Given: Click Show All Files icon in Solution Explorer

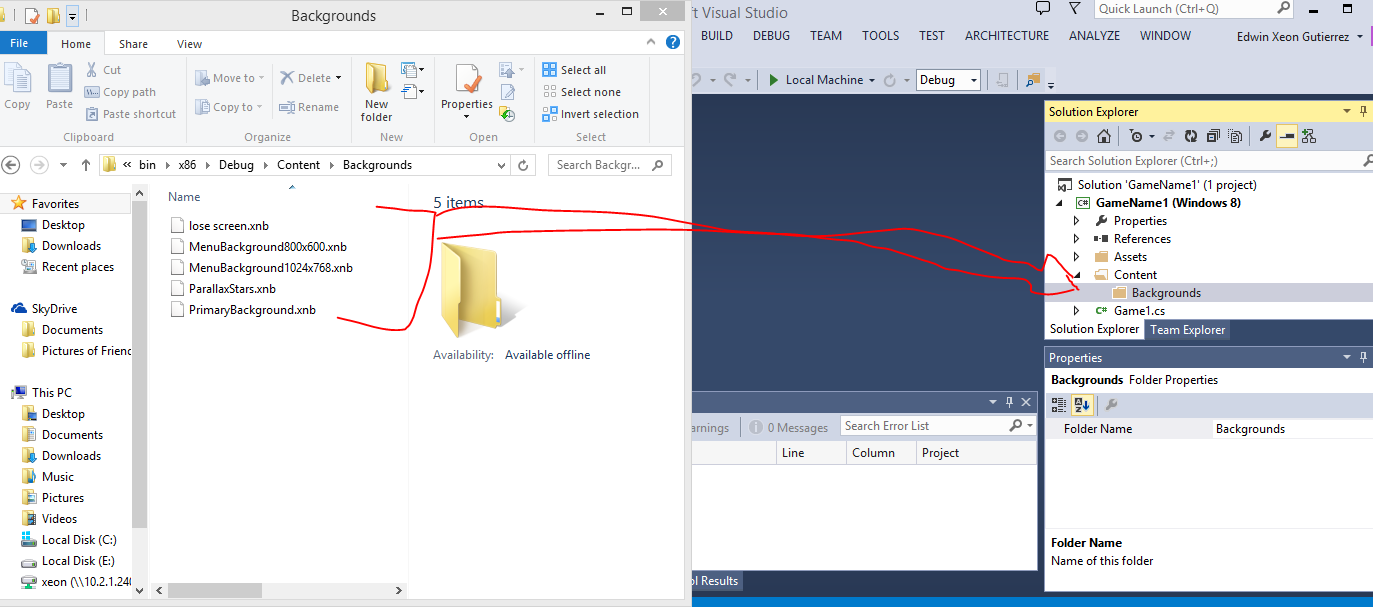Looking at the screenshot, I should pos(1235,136).
